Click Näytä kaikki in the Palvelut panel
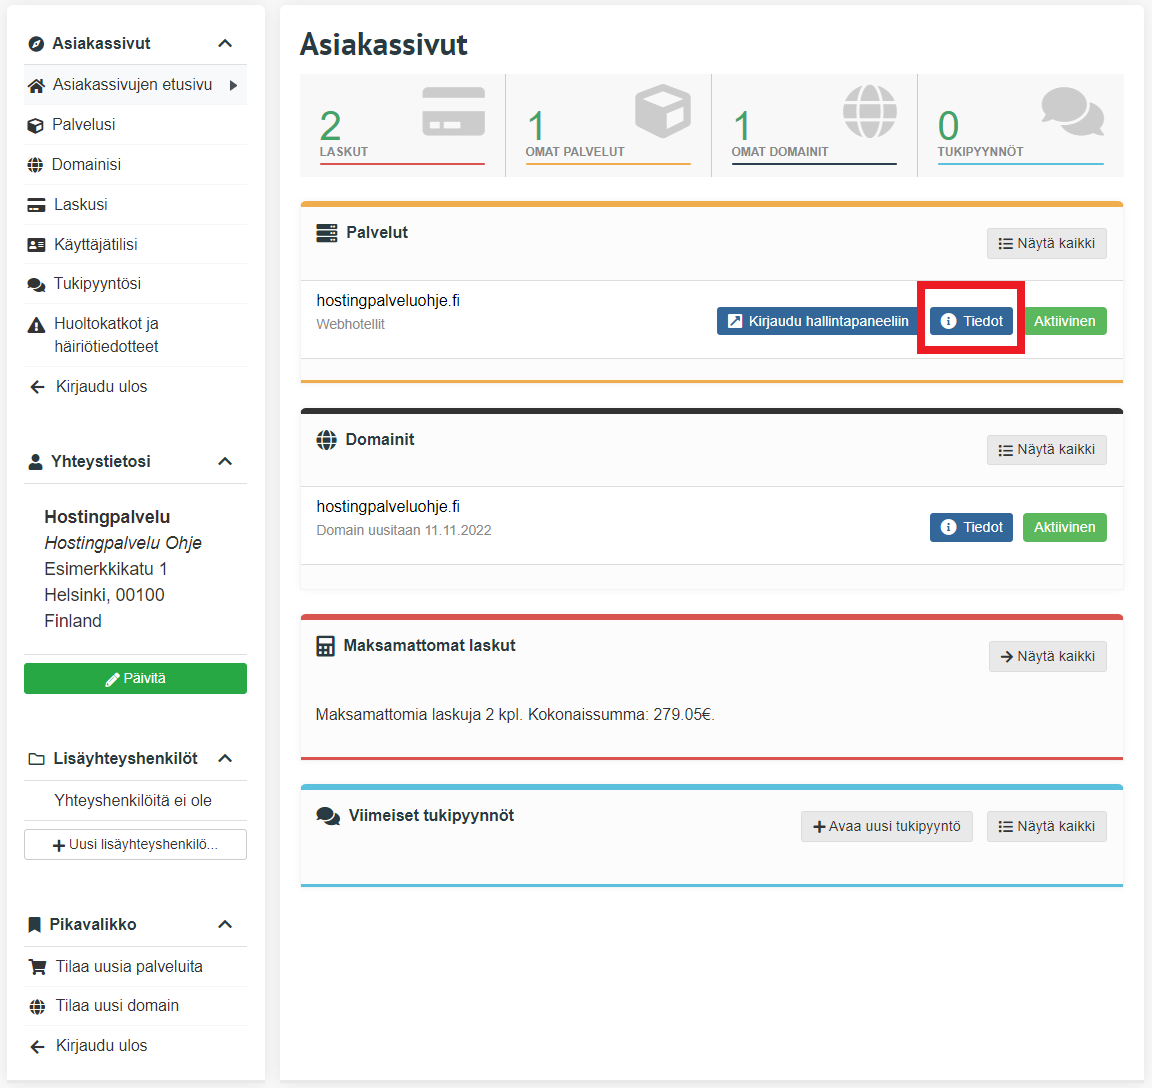Image resolution: width=1152 pixels, height=1088 pixels. [1047, 243]
